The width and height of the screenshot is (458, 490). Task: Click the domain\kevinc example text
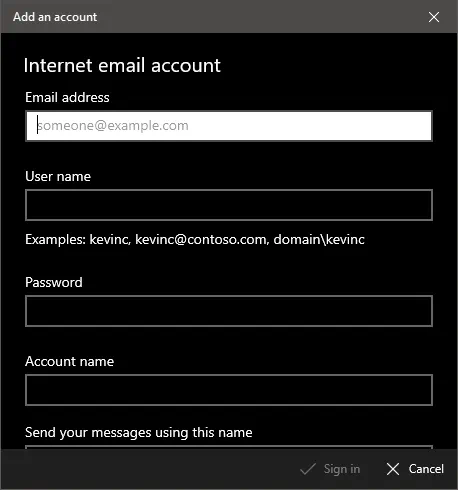click(x=319, y=240)
